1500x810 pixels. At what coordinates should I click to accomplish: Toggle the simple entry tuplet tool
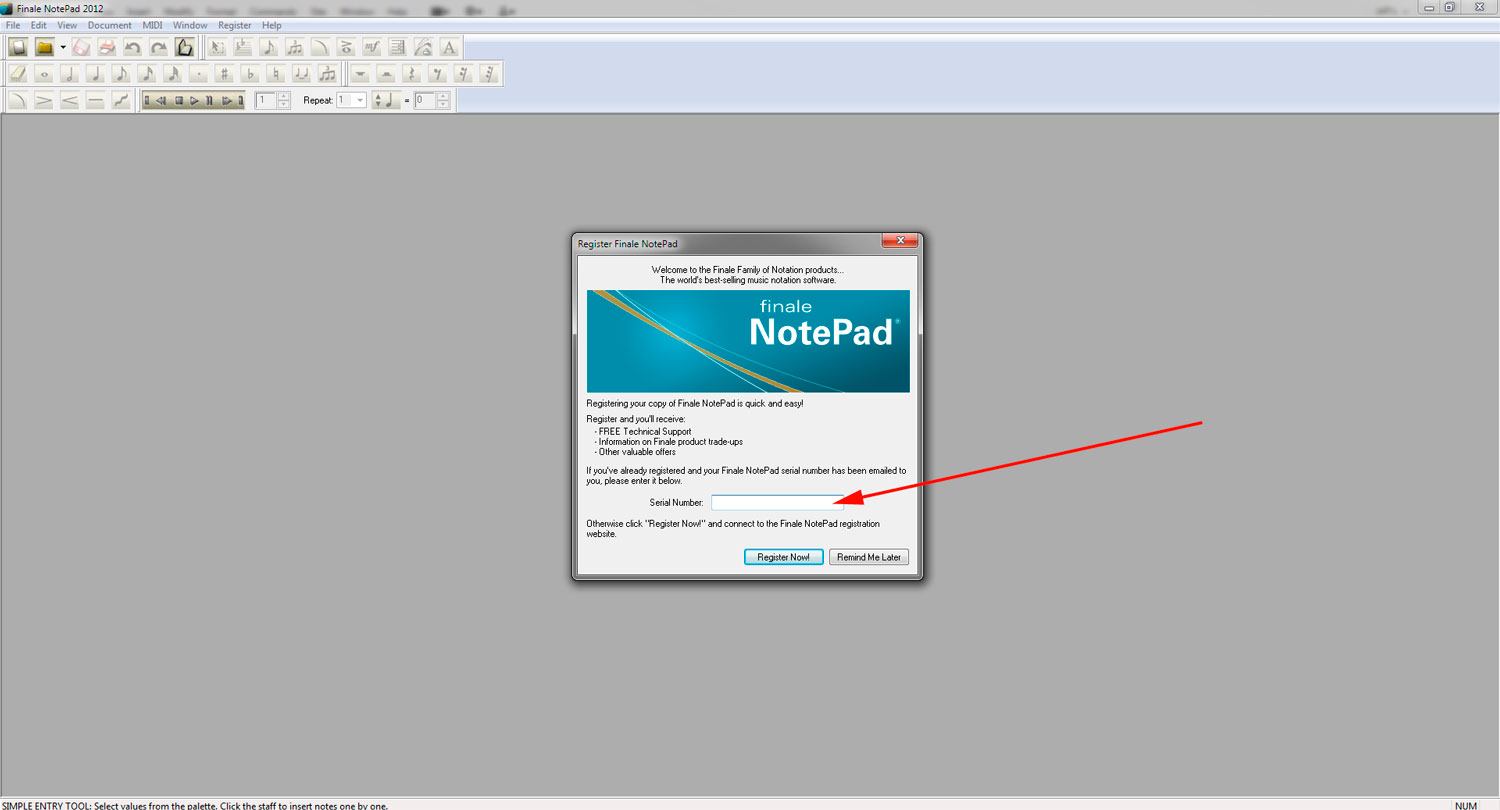(x=328, y=74)
